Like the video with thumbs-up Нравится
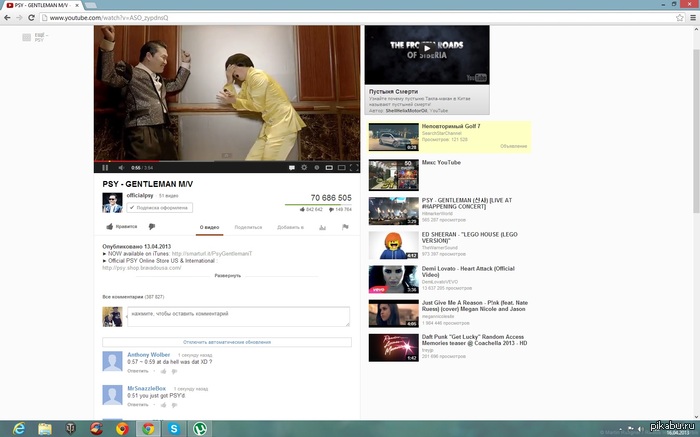 (x=121, y=227)
